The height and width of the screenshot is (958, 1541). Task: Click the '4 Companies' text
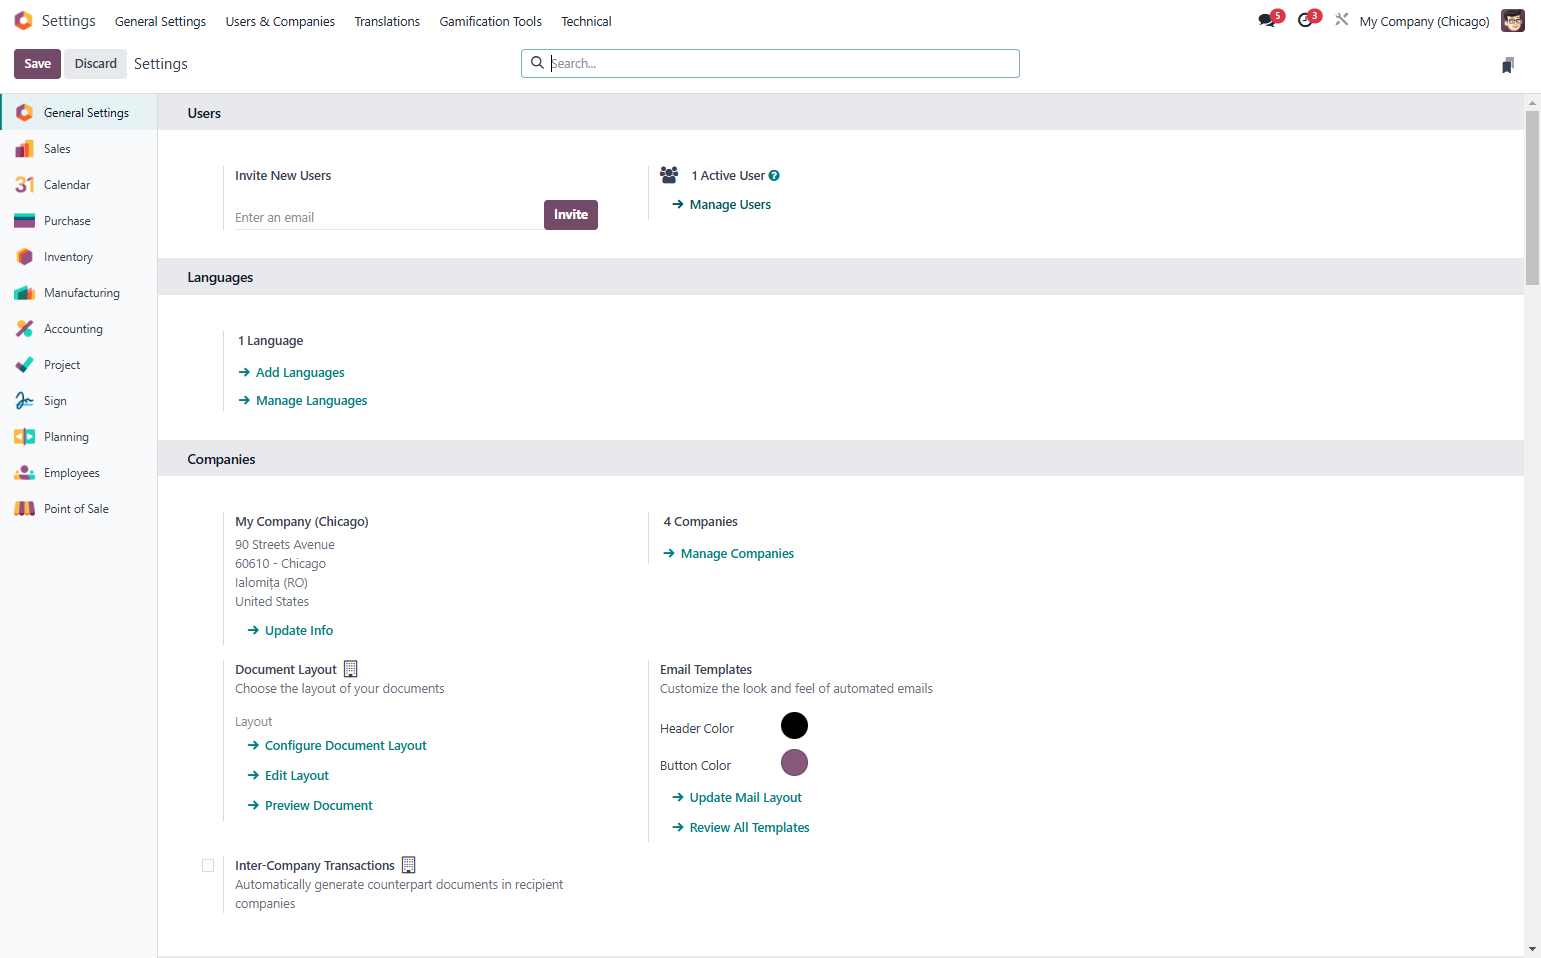tap(700, 521)
